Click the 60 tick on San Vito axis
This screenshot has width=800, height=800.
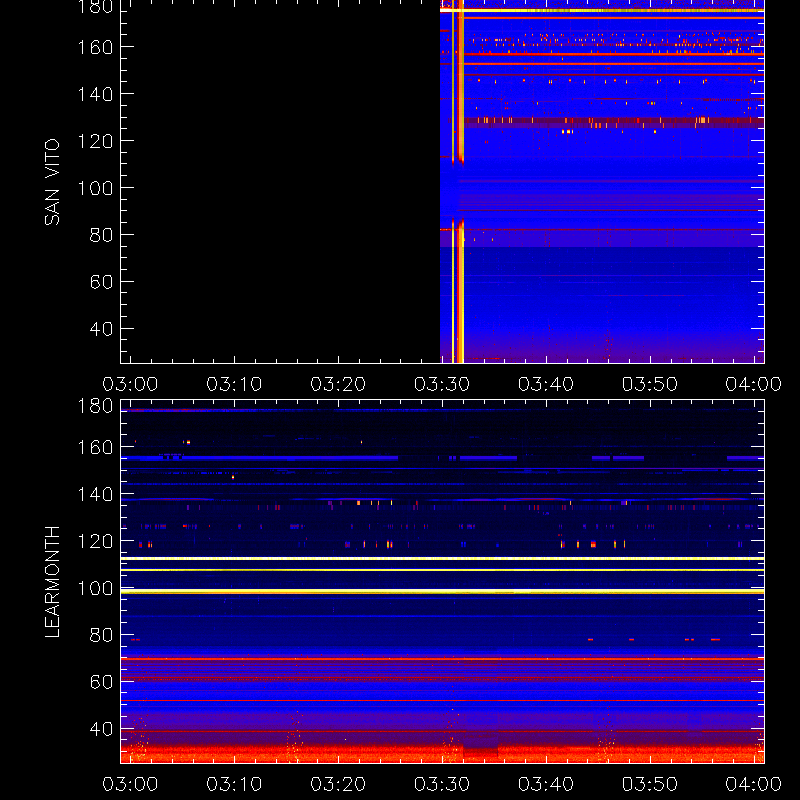pyautogui.click(x=102, y=282)
